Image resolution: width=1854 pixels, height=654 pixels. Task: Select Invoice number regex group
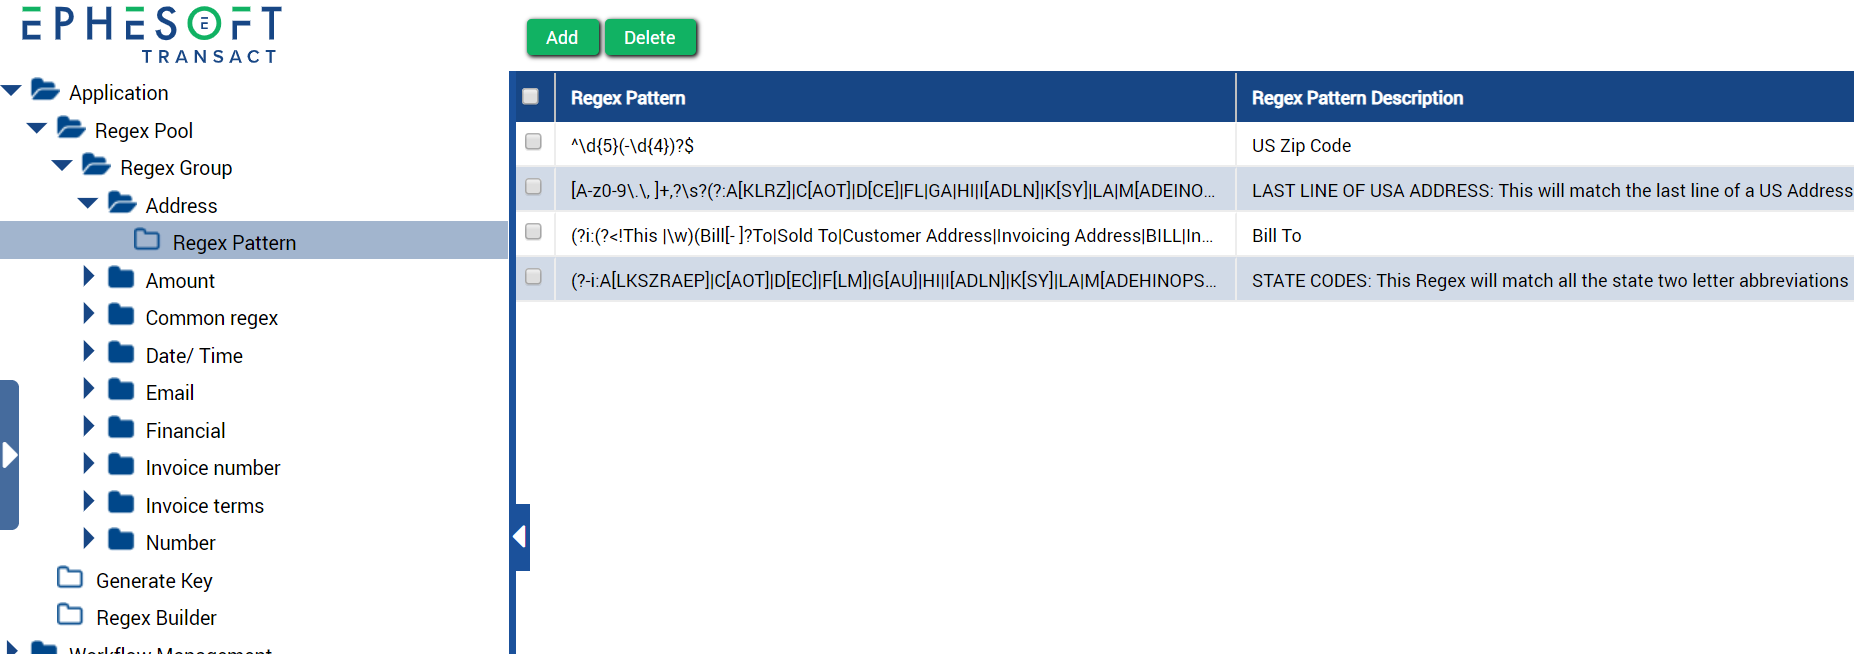point(213,468)
